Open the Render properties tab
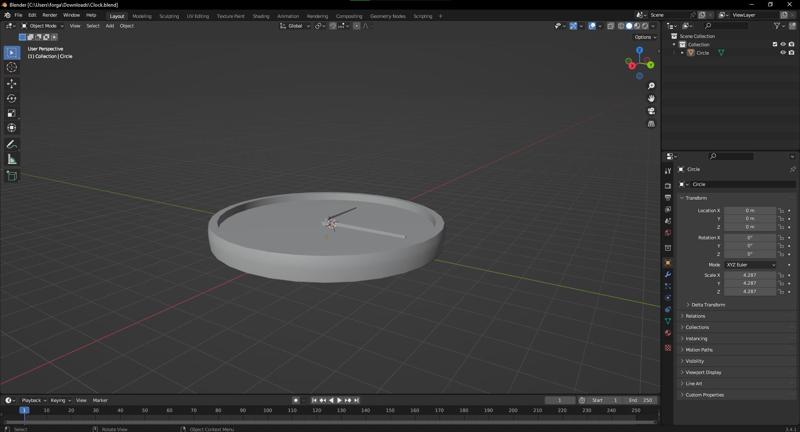Viewport: 800px width, 432px height. tap(668, 186)
